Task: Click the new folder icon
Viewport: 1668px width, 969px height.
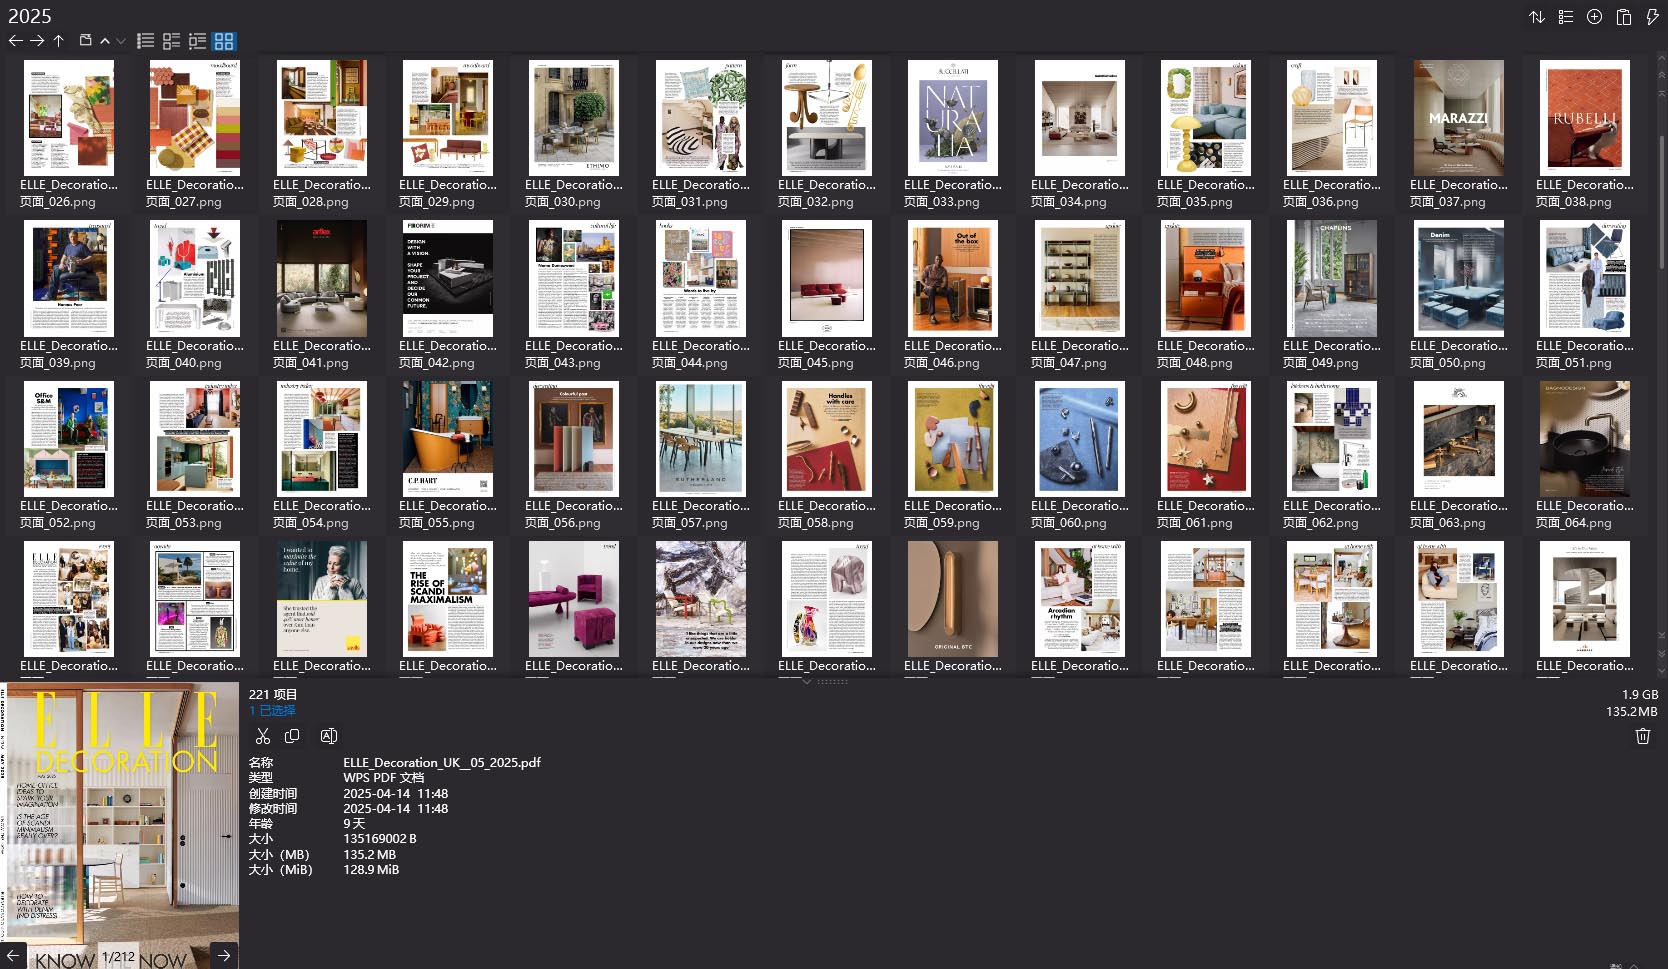Action: pyautogui.click(x=86, y=41)
